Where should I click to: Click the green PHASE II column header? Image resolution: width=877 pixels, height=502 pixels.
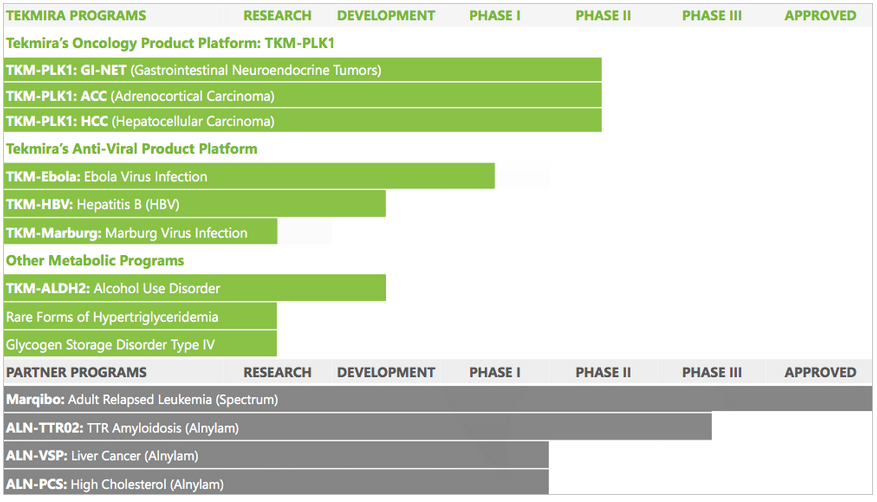pyautogui.click(x=603, y=16)
